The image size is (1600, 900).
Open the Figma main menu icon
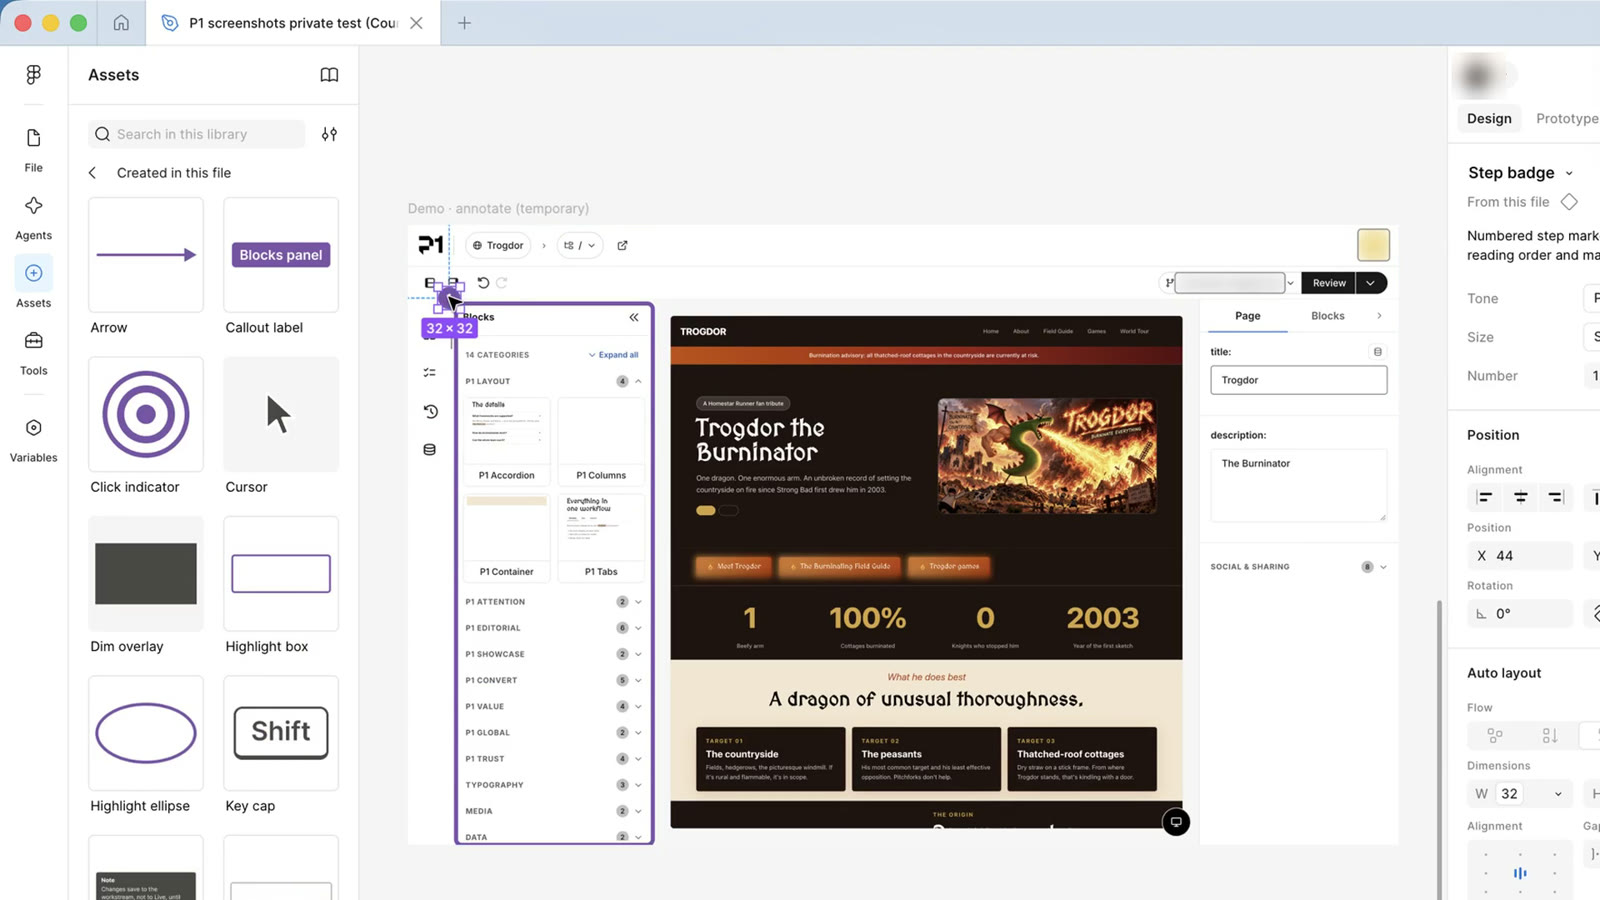click(34, 75)
